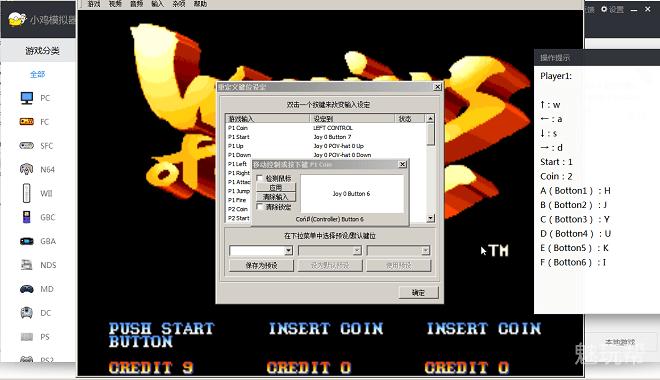Image resolution: width=660 pixels, height=380 pixels.
Task: Click the 确定 button
Action: click(x=418, y=292)
